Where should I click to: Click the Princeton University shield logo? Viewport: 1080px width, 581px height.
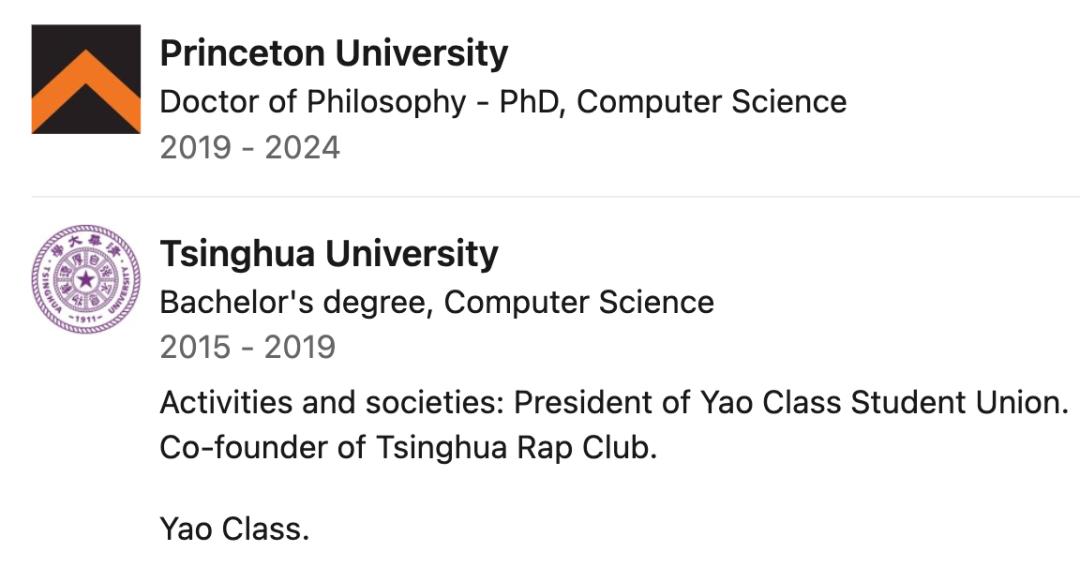(x=86, y=79)
